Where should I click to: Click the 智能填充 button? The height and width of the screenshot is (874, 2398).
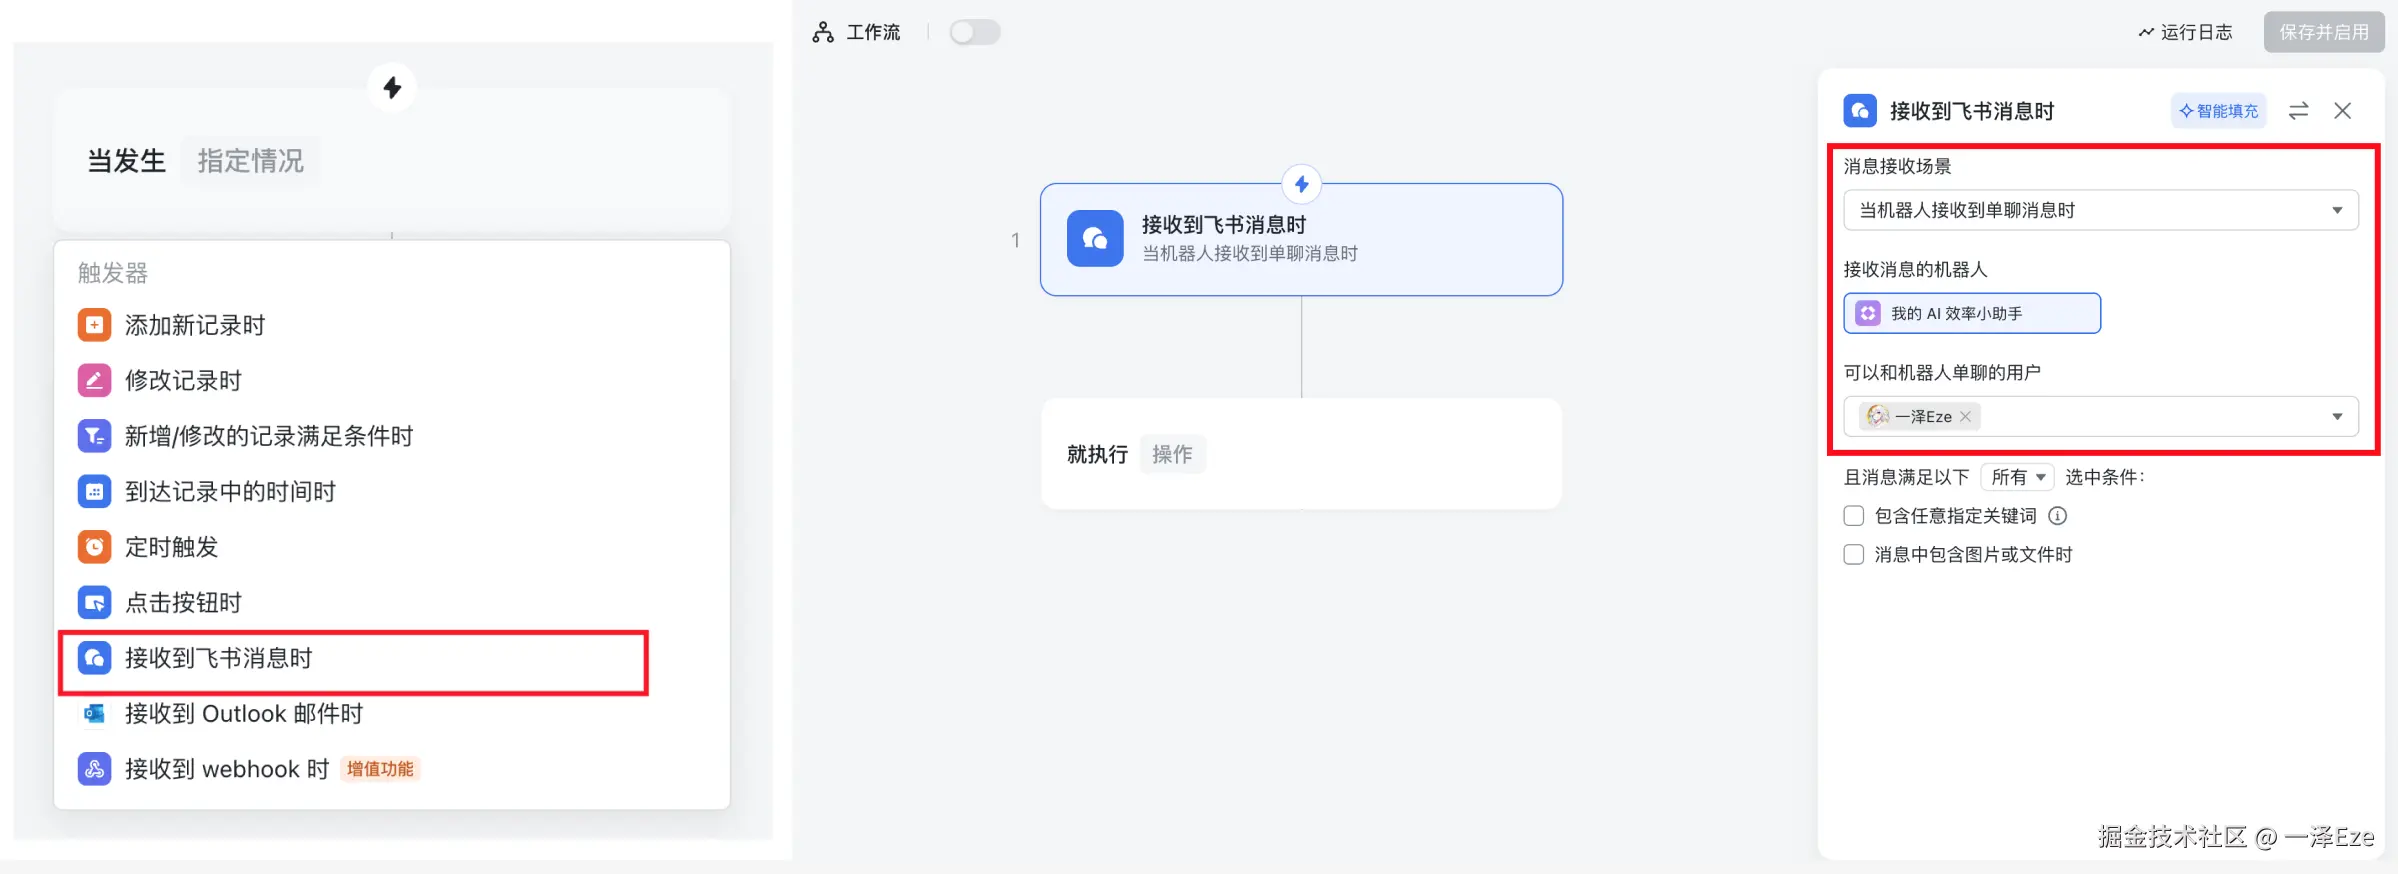pyautogui.click(x=2218, y=111)
